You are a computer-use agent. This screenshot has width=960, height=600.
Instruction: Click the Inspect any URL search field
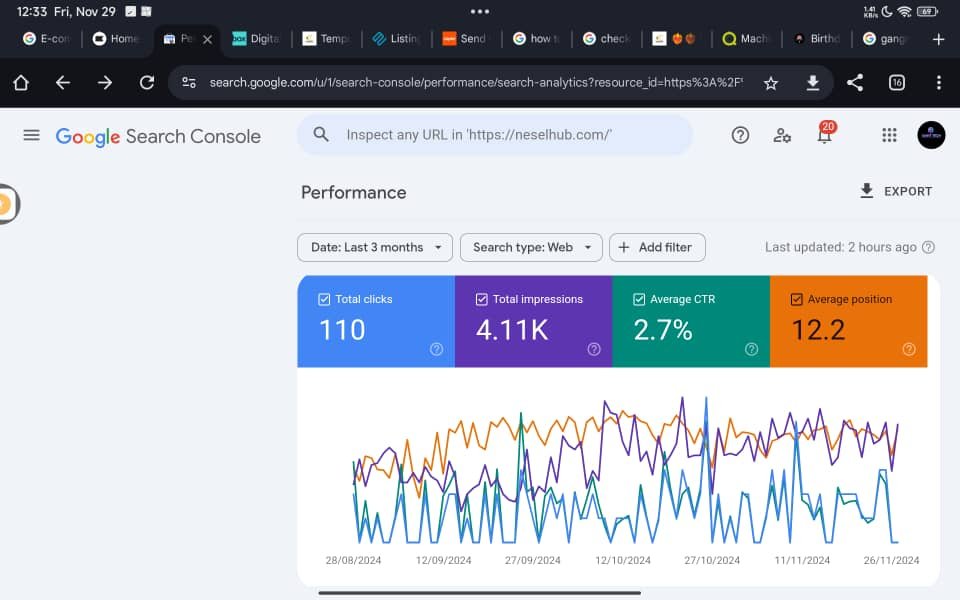click(x=495, y=134)
